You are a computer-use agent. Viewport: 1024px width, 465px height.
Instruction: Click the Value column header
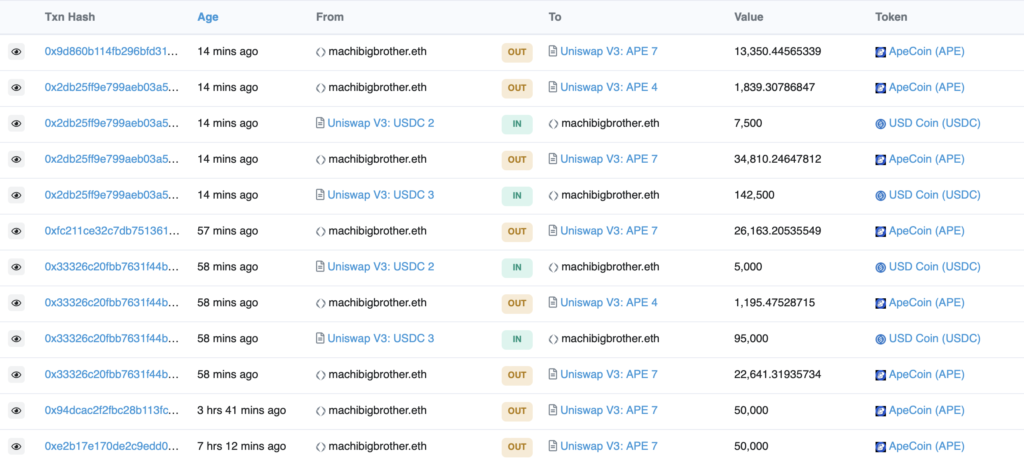(x=748, y=17)
